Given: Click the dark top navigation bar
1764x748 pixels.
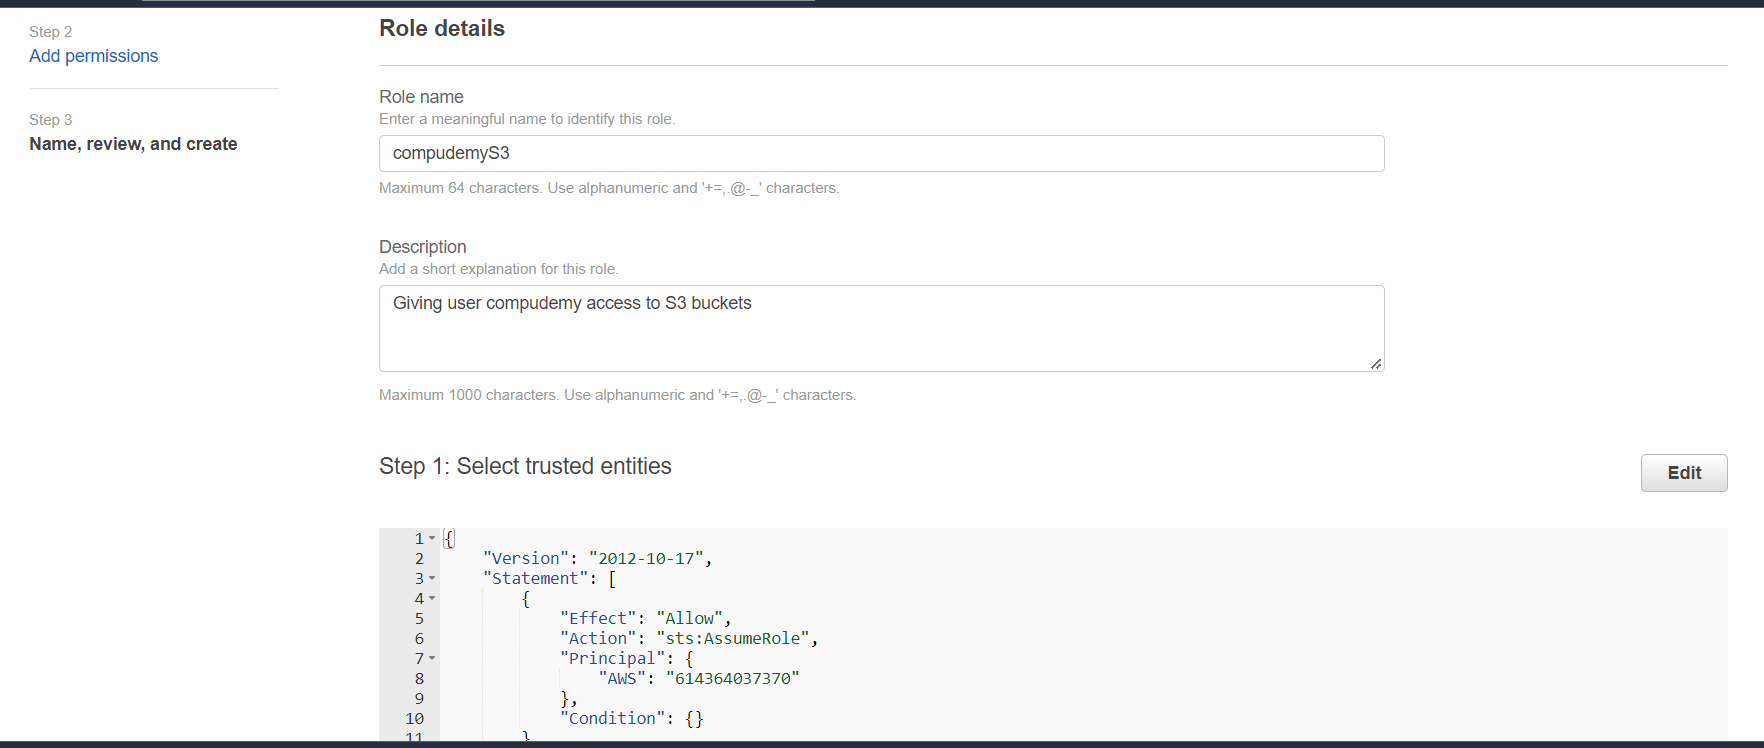Looking at the screenshot, I should coord(880,4).
